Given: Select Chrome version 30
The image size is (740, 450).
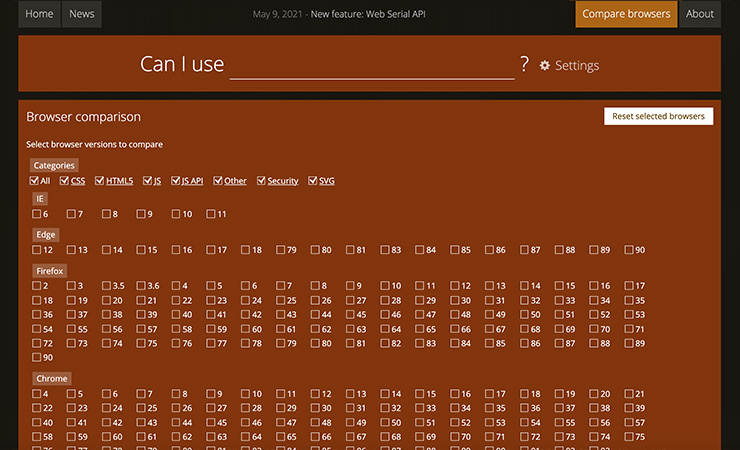Looking at the screenshot, I should (x=315, y=408).
